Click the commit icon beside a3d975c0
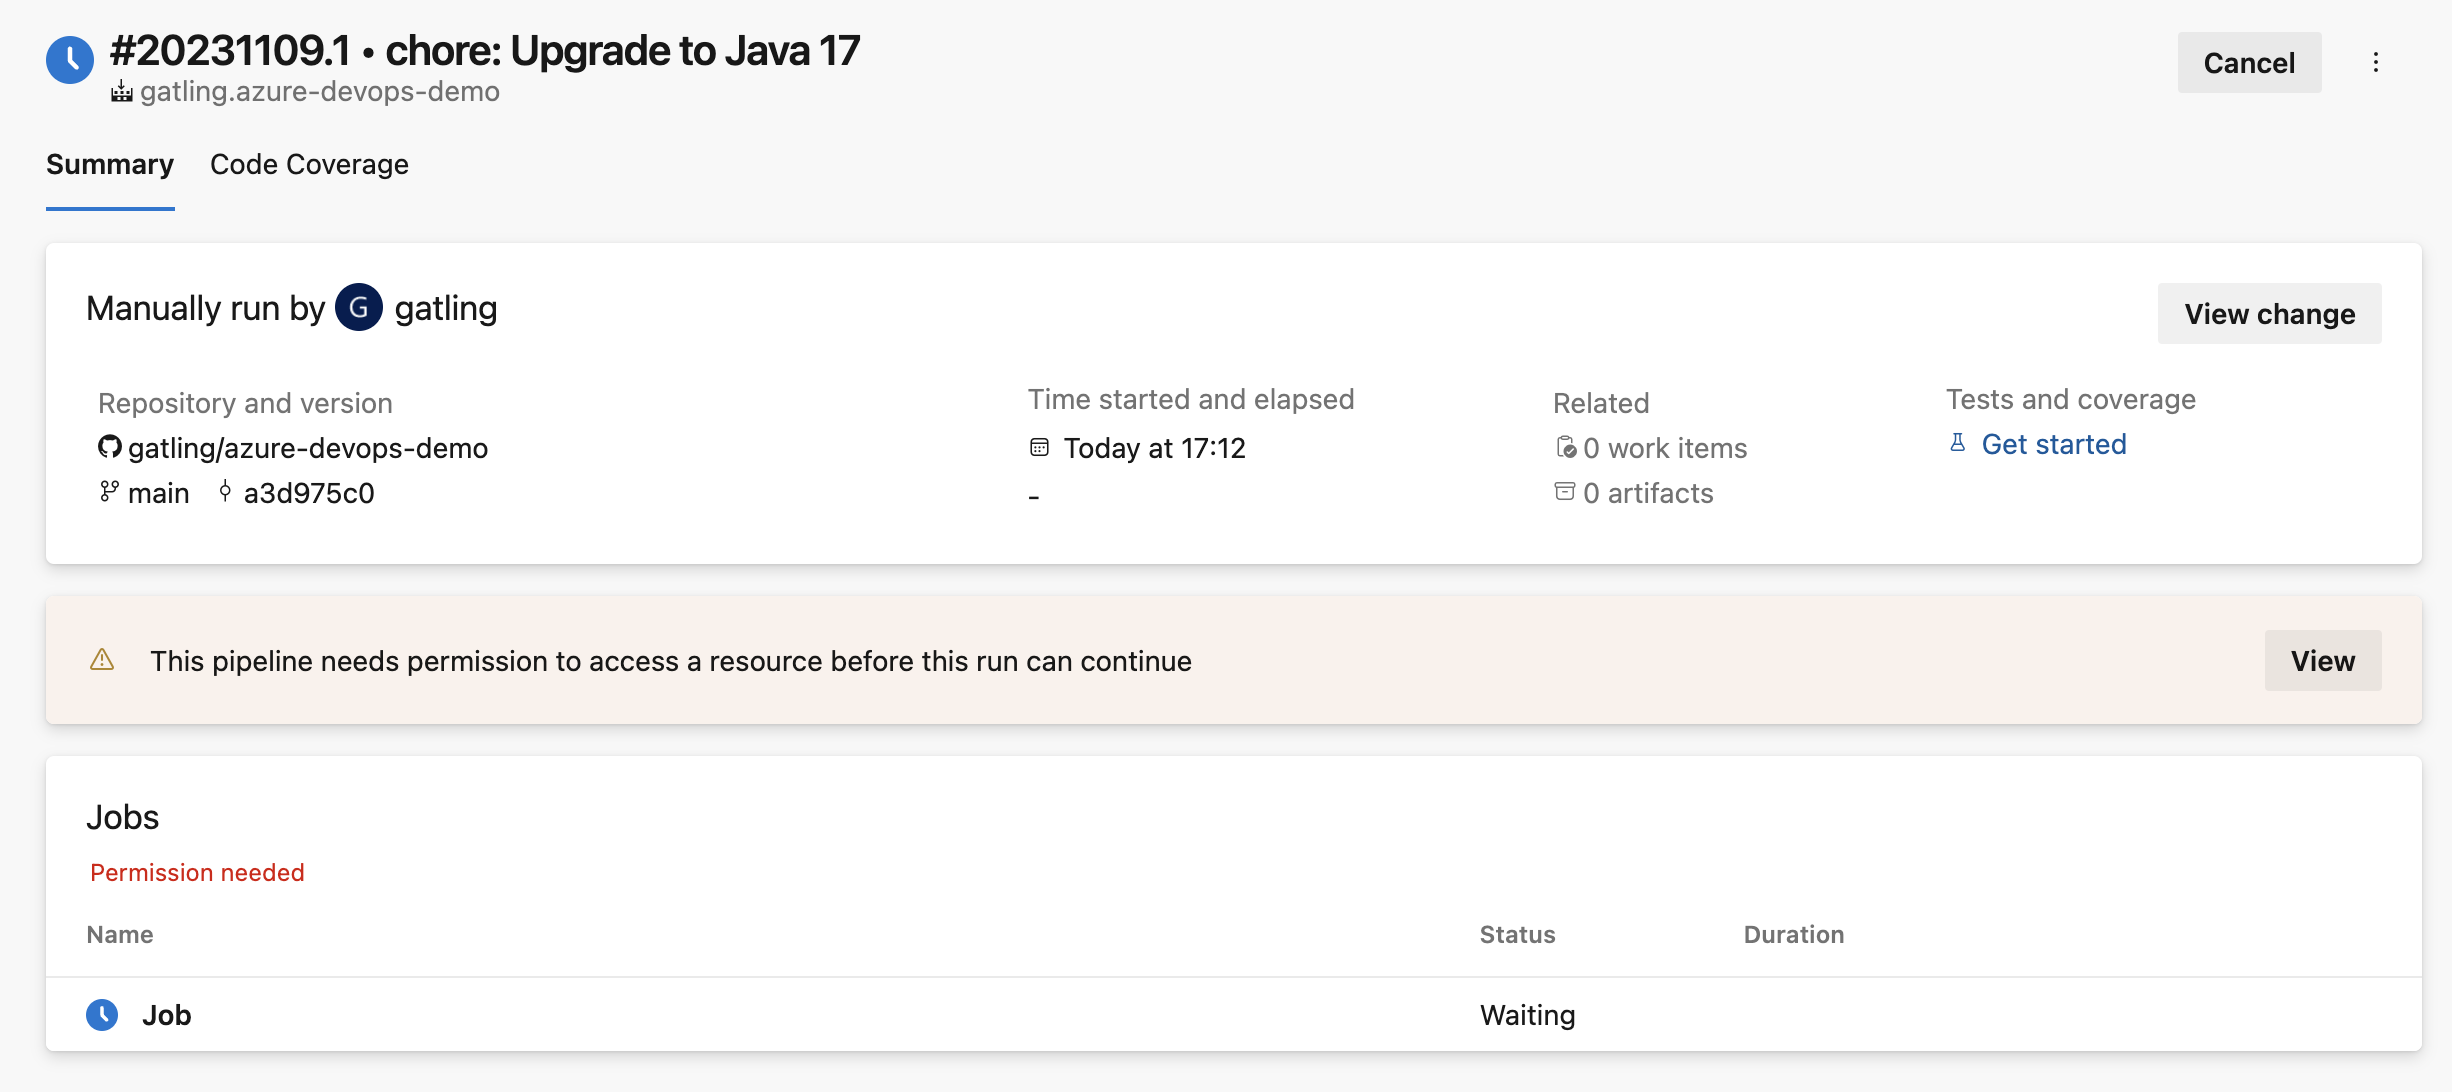This screenshot has height=1092, width=2452. [225, 492]
